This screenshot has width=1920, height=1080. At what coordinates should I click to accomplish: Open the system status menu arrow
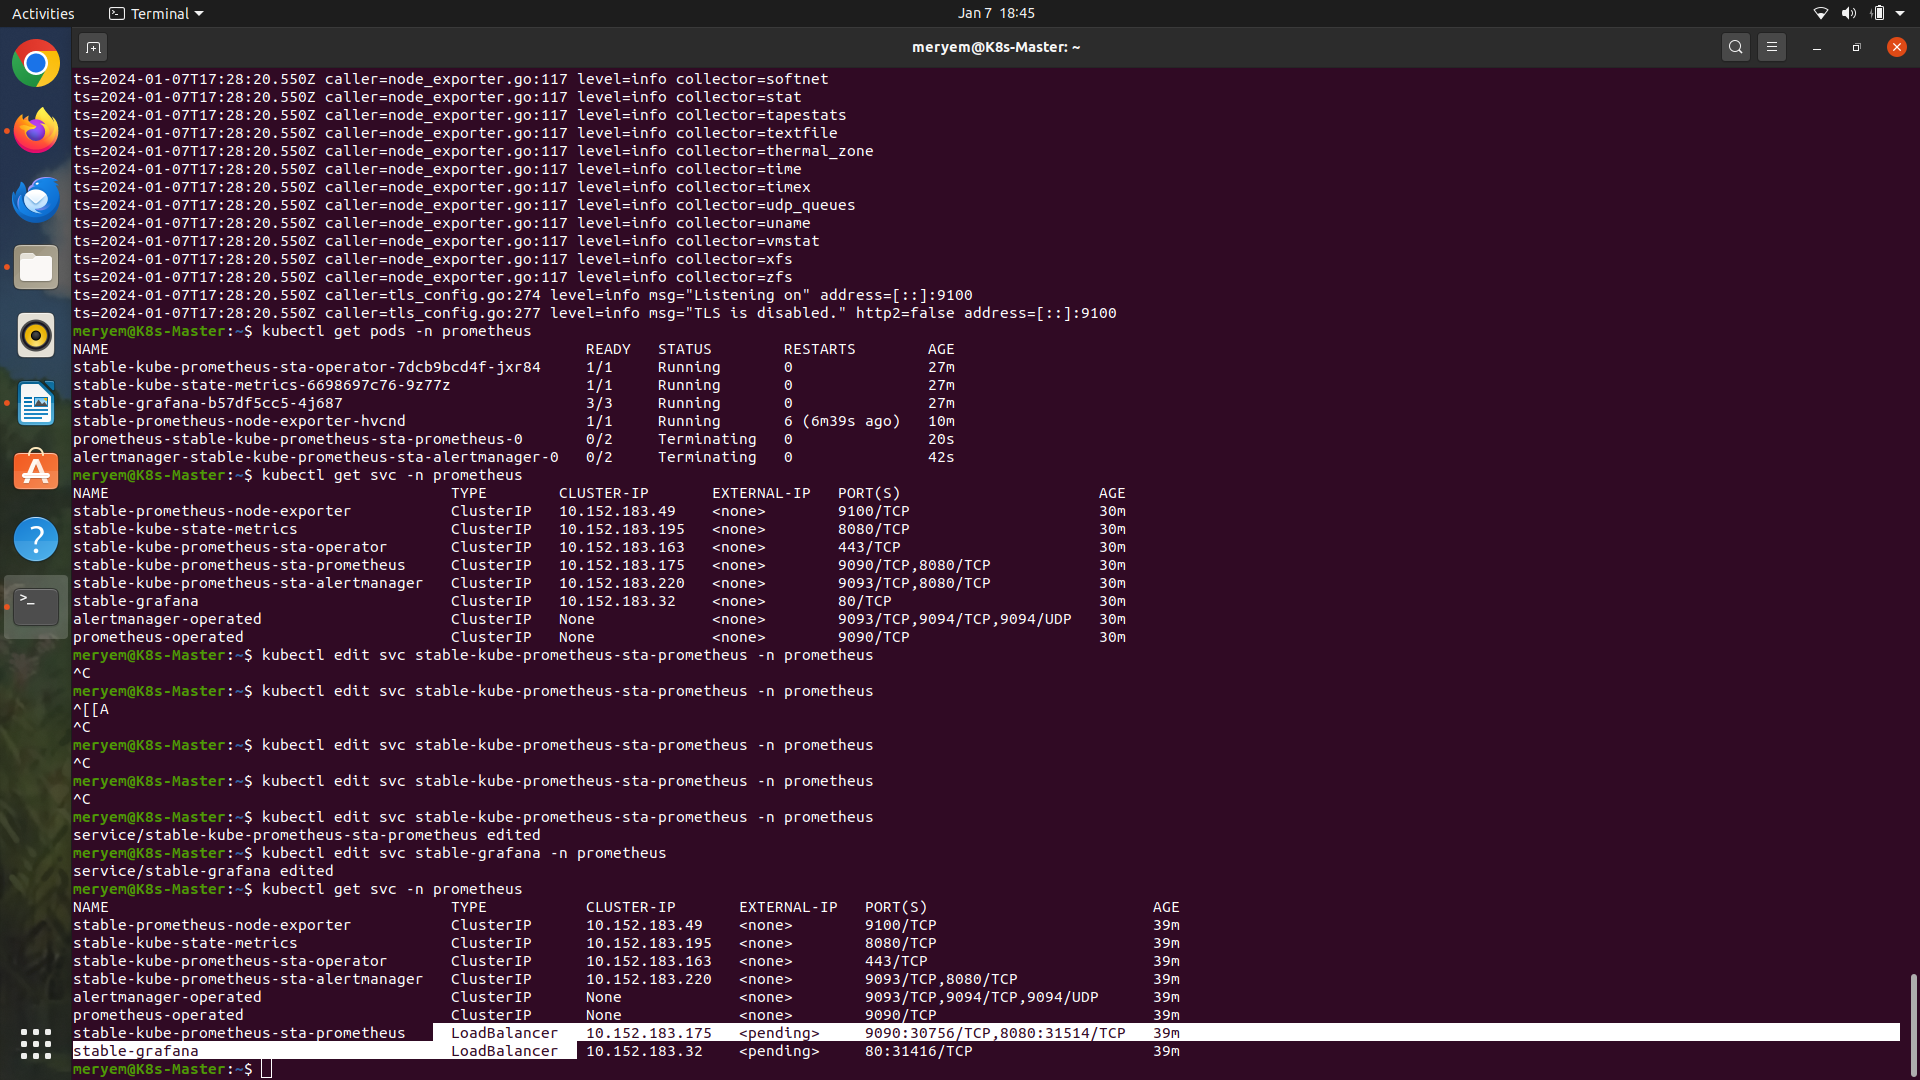(x=1900, y=13)
